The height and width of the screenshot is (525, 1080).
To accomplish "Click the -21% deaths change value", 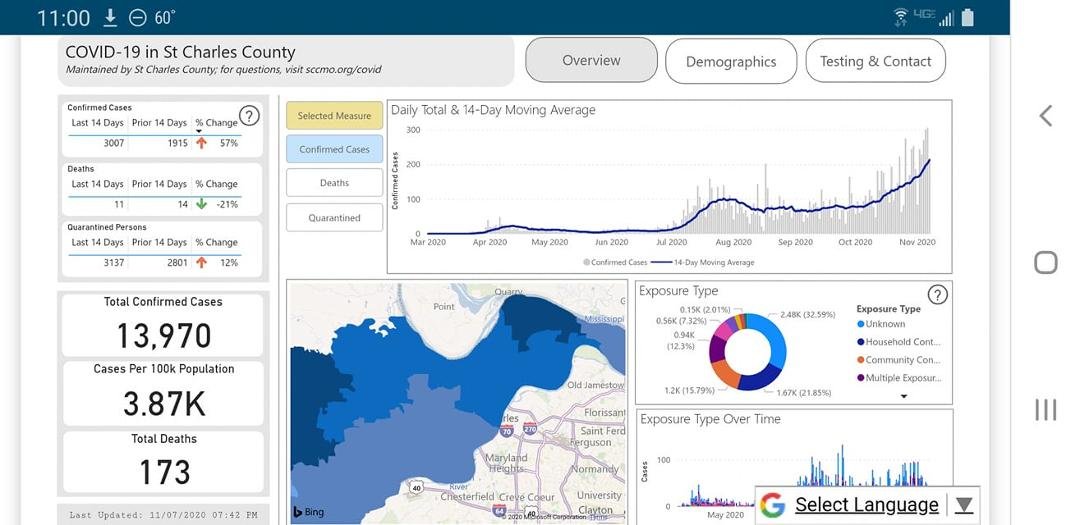I will (227, 204).
